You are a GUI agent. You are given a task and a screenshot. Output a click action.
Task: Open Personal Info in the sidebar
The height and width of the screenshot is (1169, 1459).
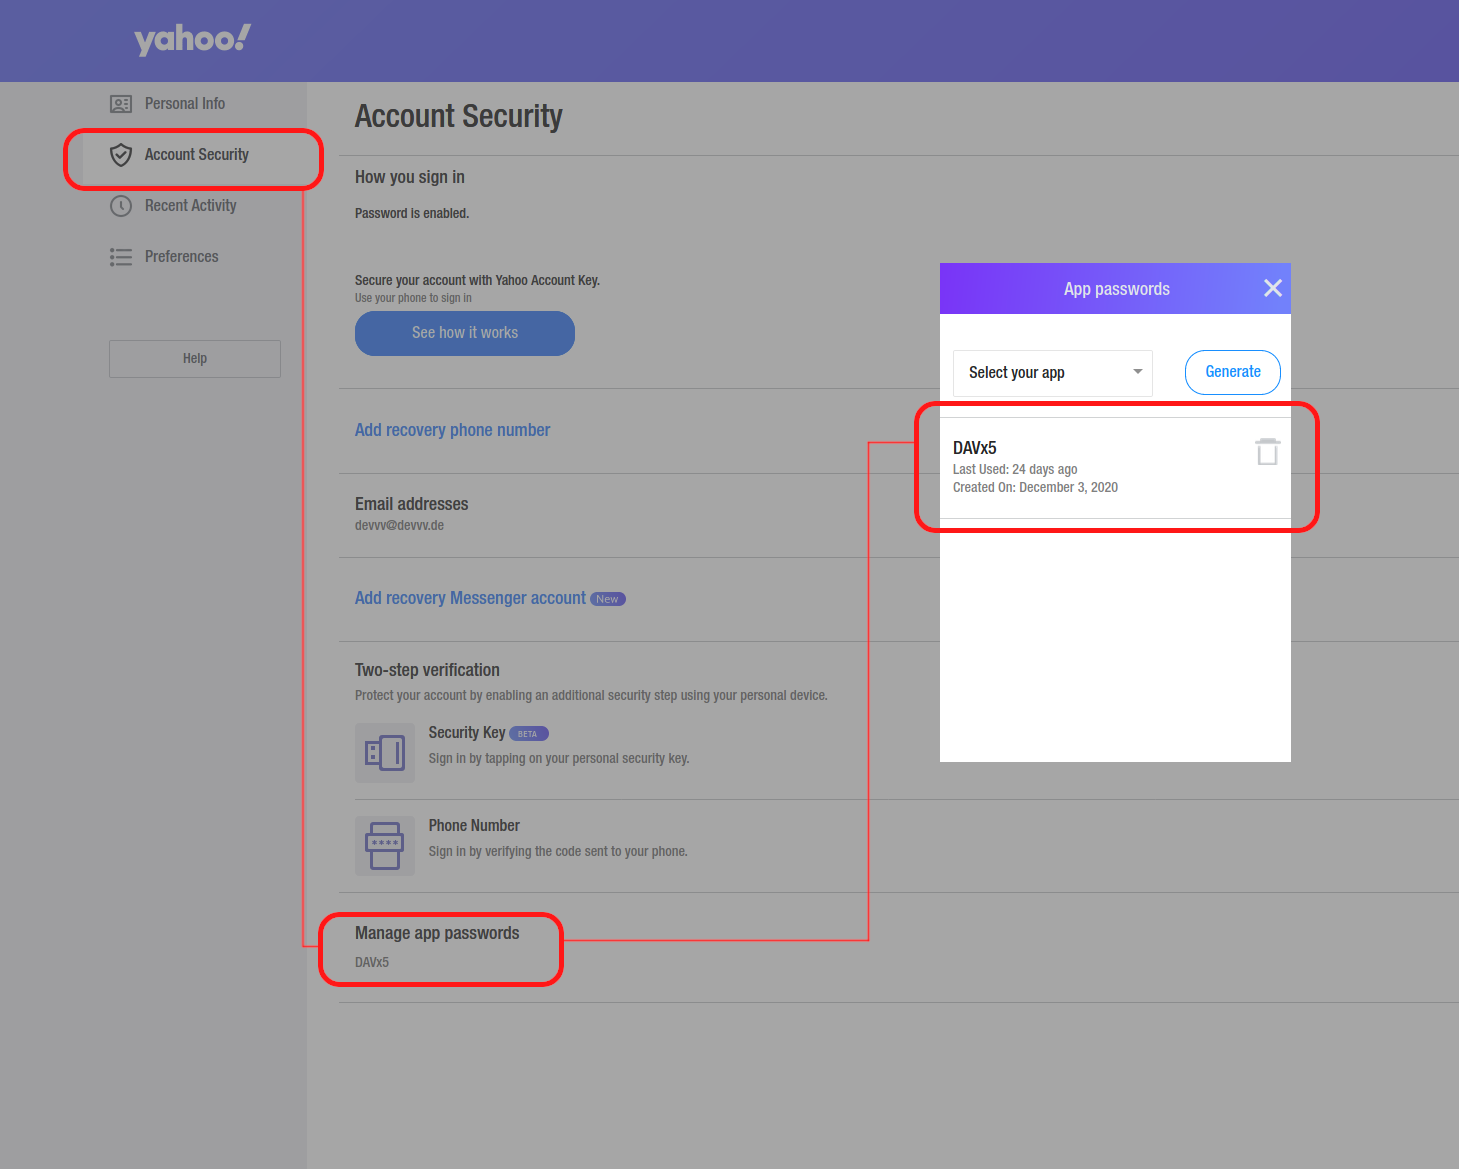point(185,104)
